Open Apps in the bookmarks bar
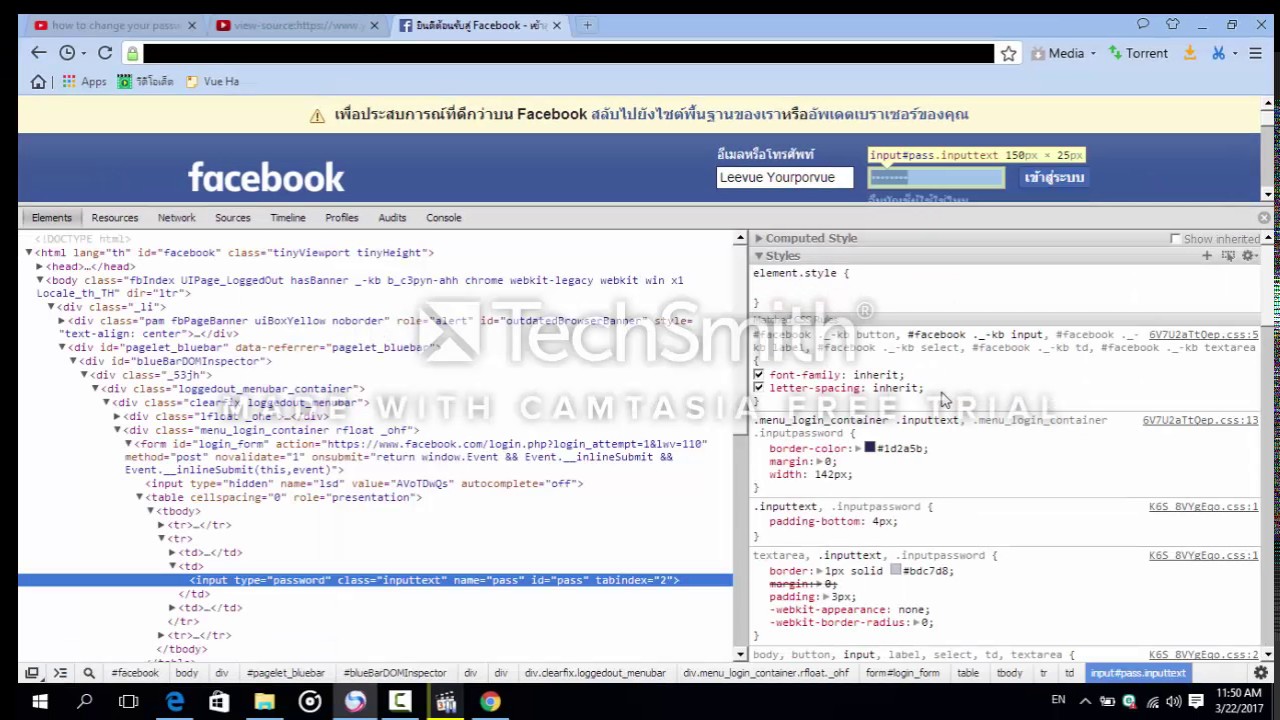Viewport: 1280px width, 720px height. [84, 82]
